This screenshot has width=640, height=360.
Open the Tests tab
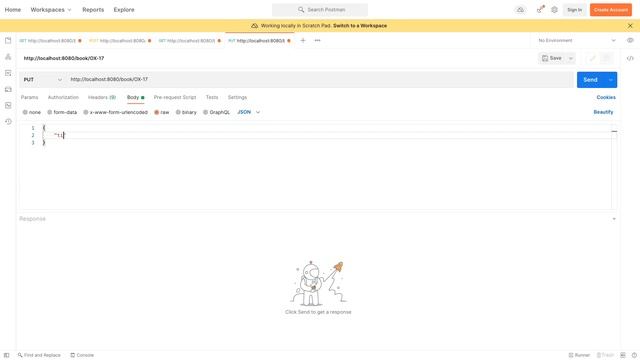[212, 98]
